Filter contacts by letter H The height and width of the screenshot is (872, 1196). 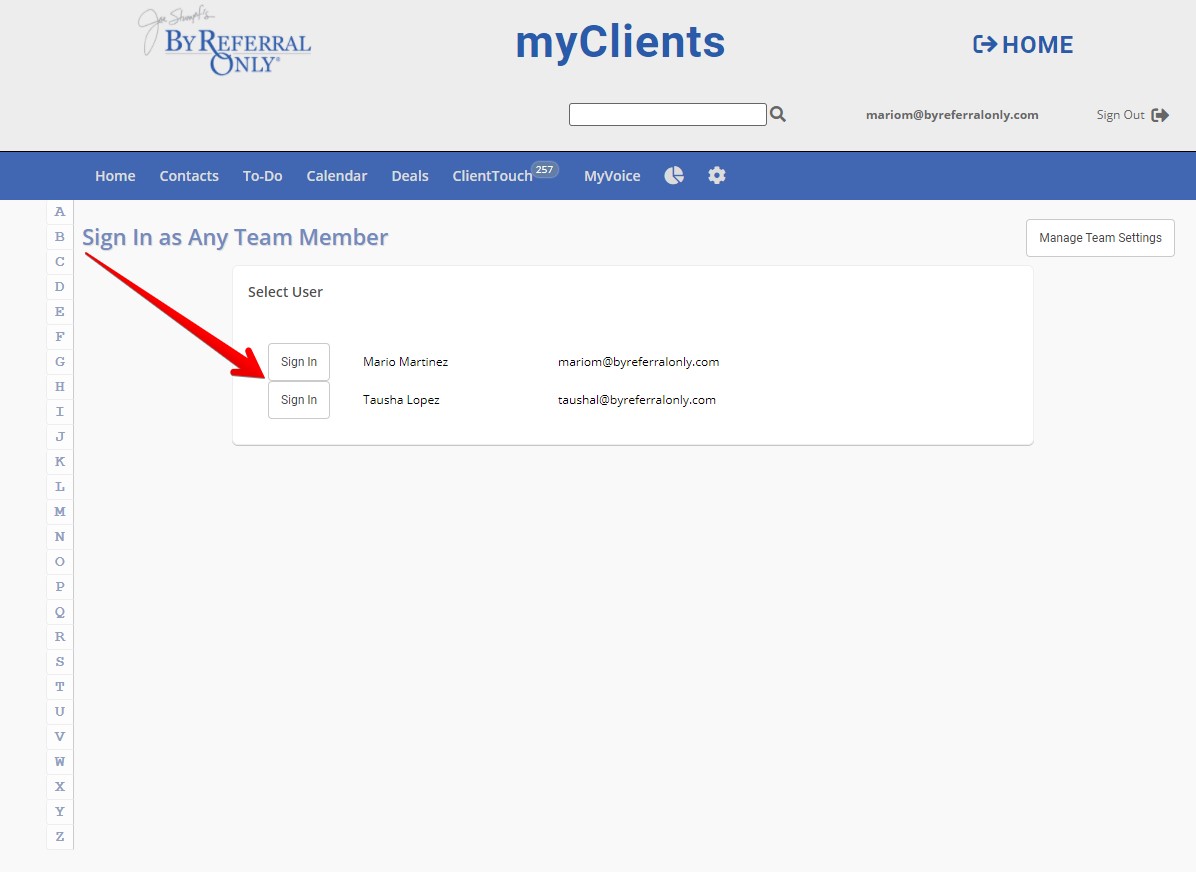[59, 387]
